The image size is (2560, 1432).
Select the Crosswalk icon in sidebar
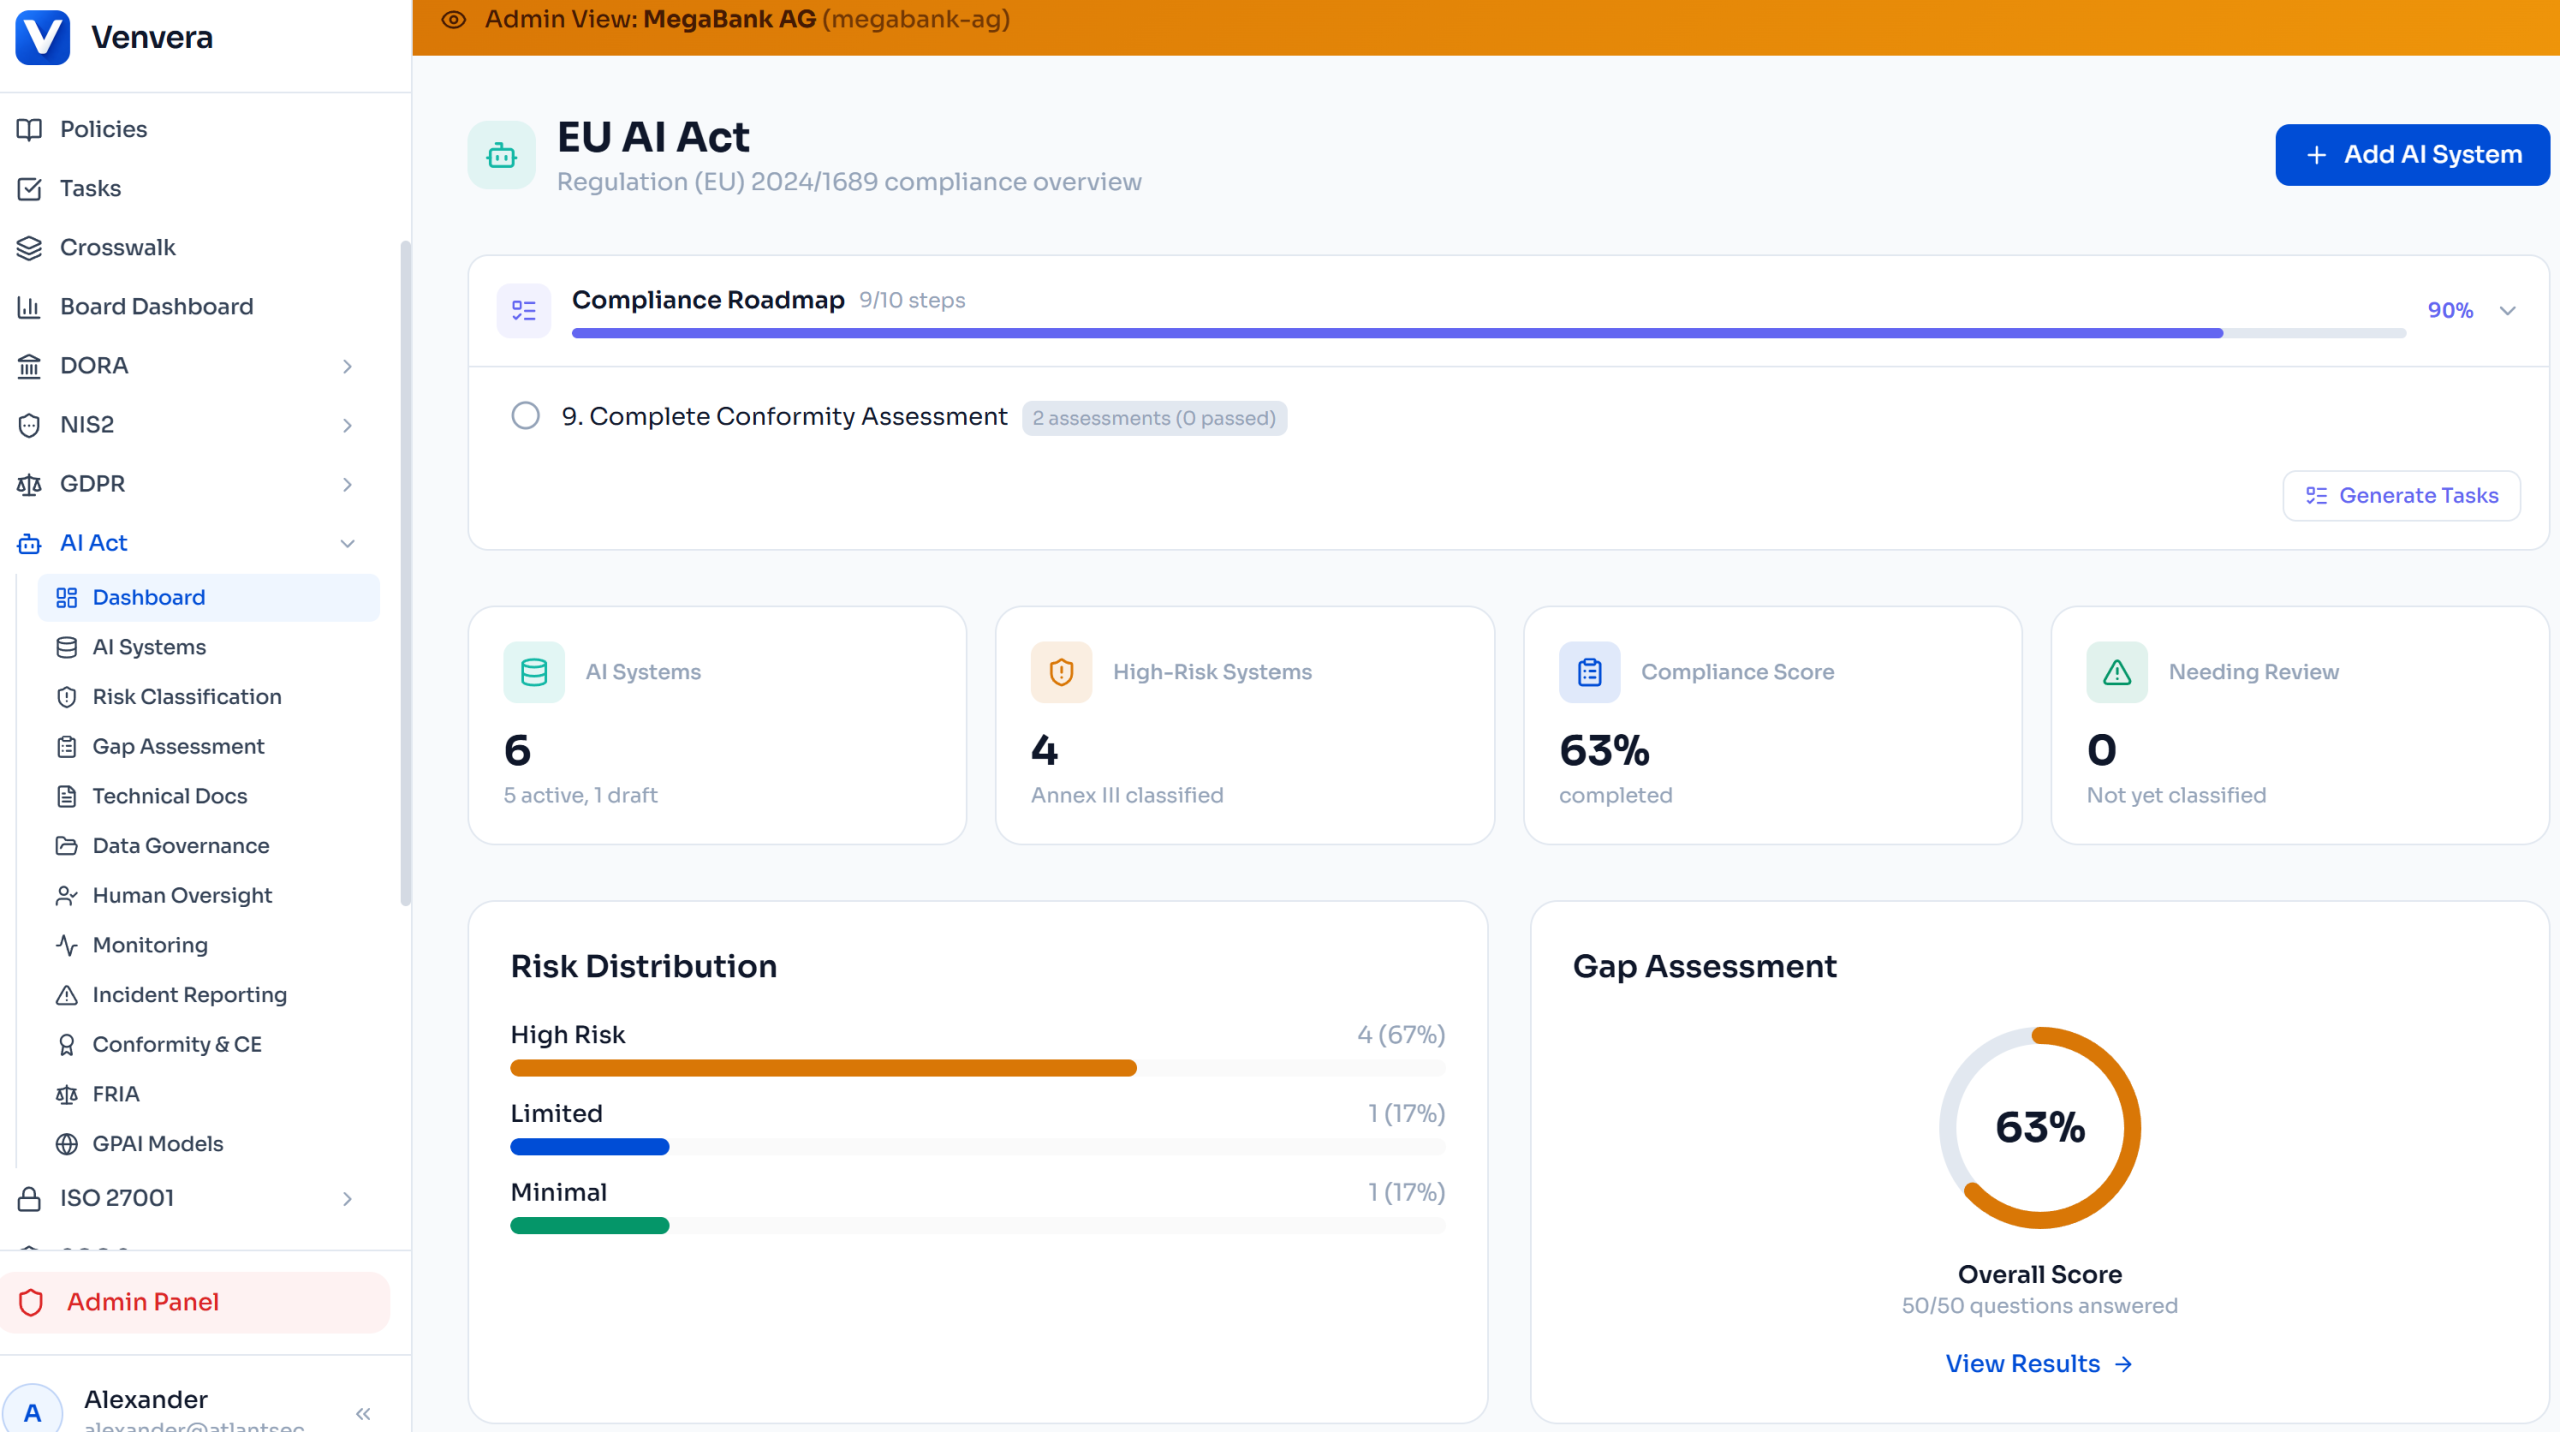click(30, 247)
